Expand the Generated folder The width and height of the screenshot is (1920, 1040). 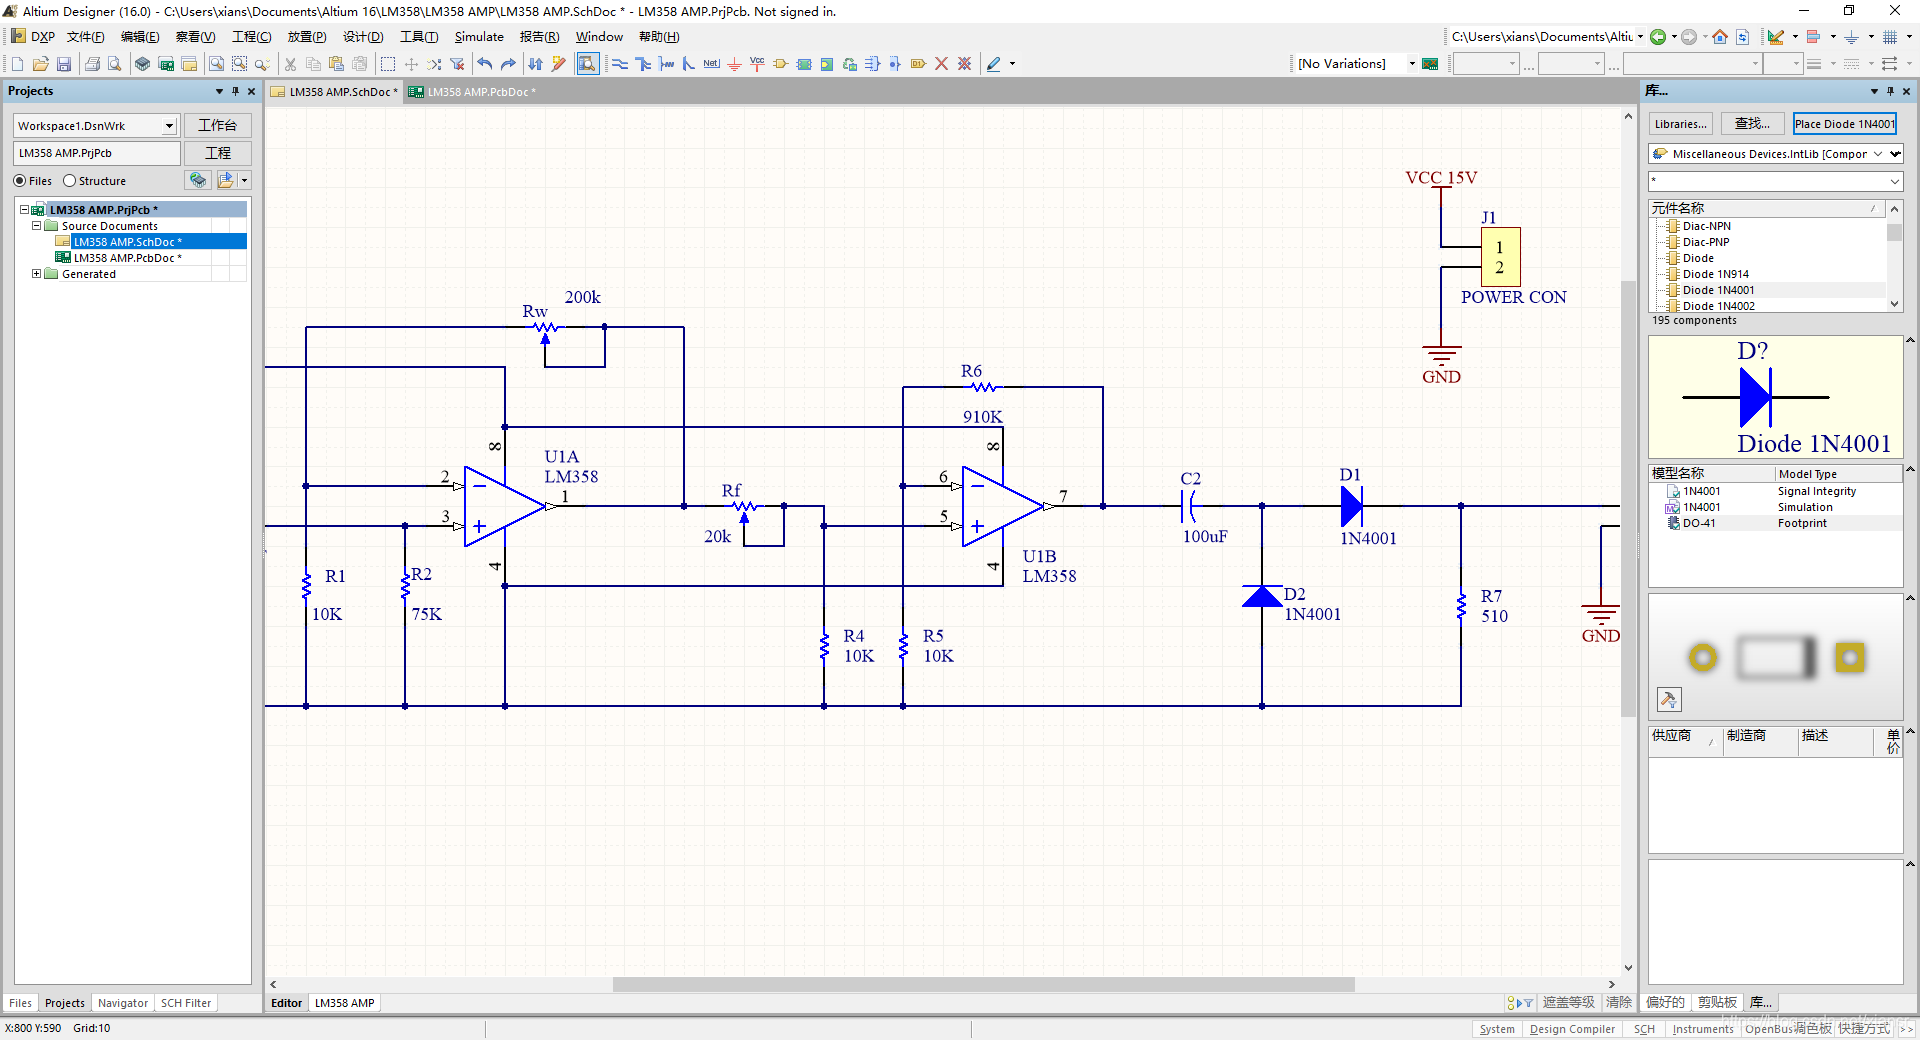37,274
